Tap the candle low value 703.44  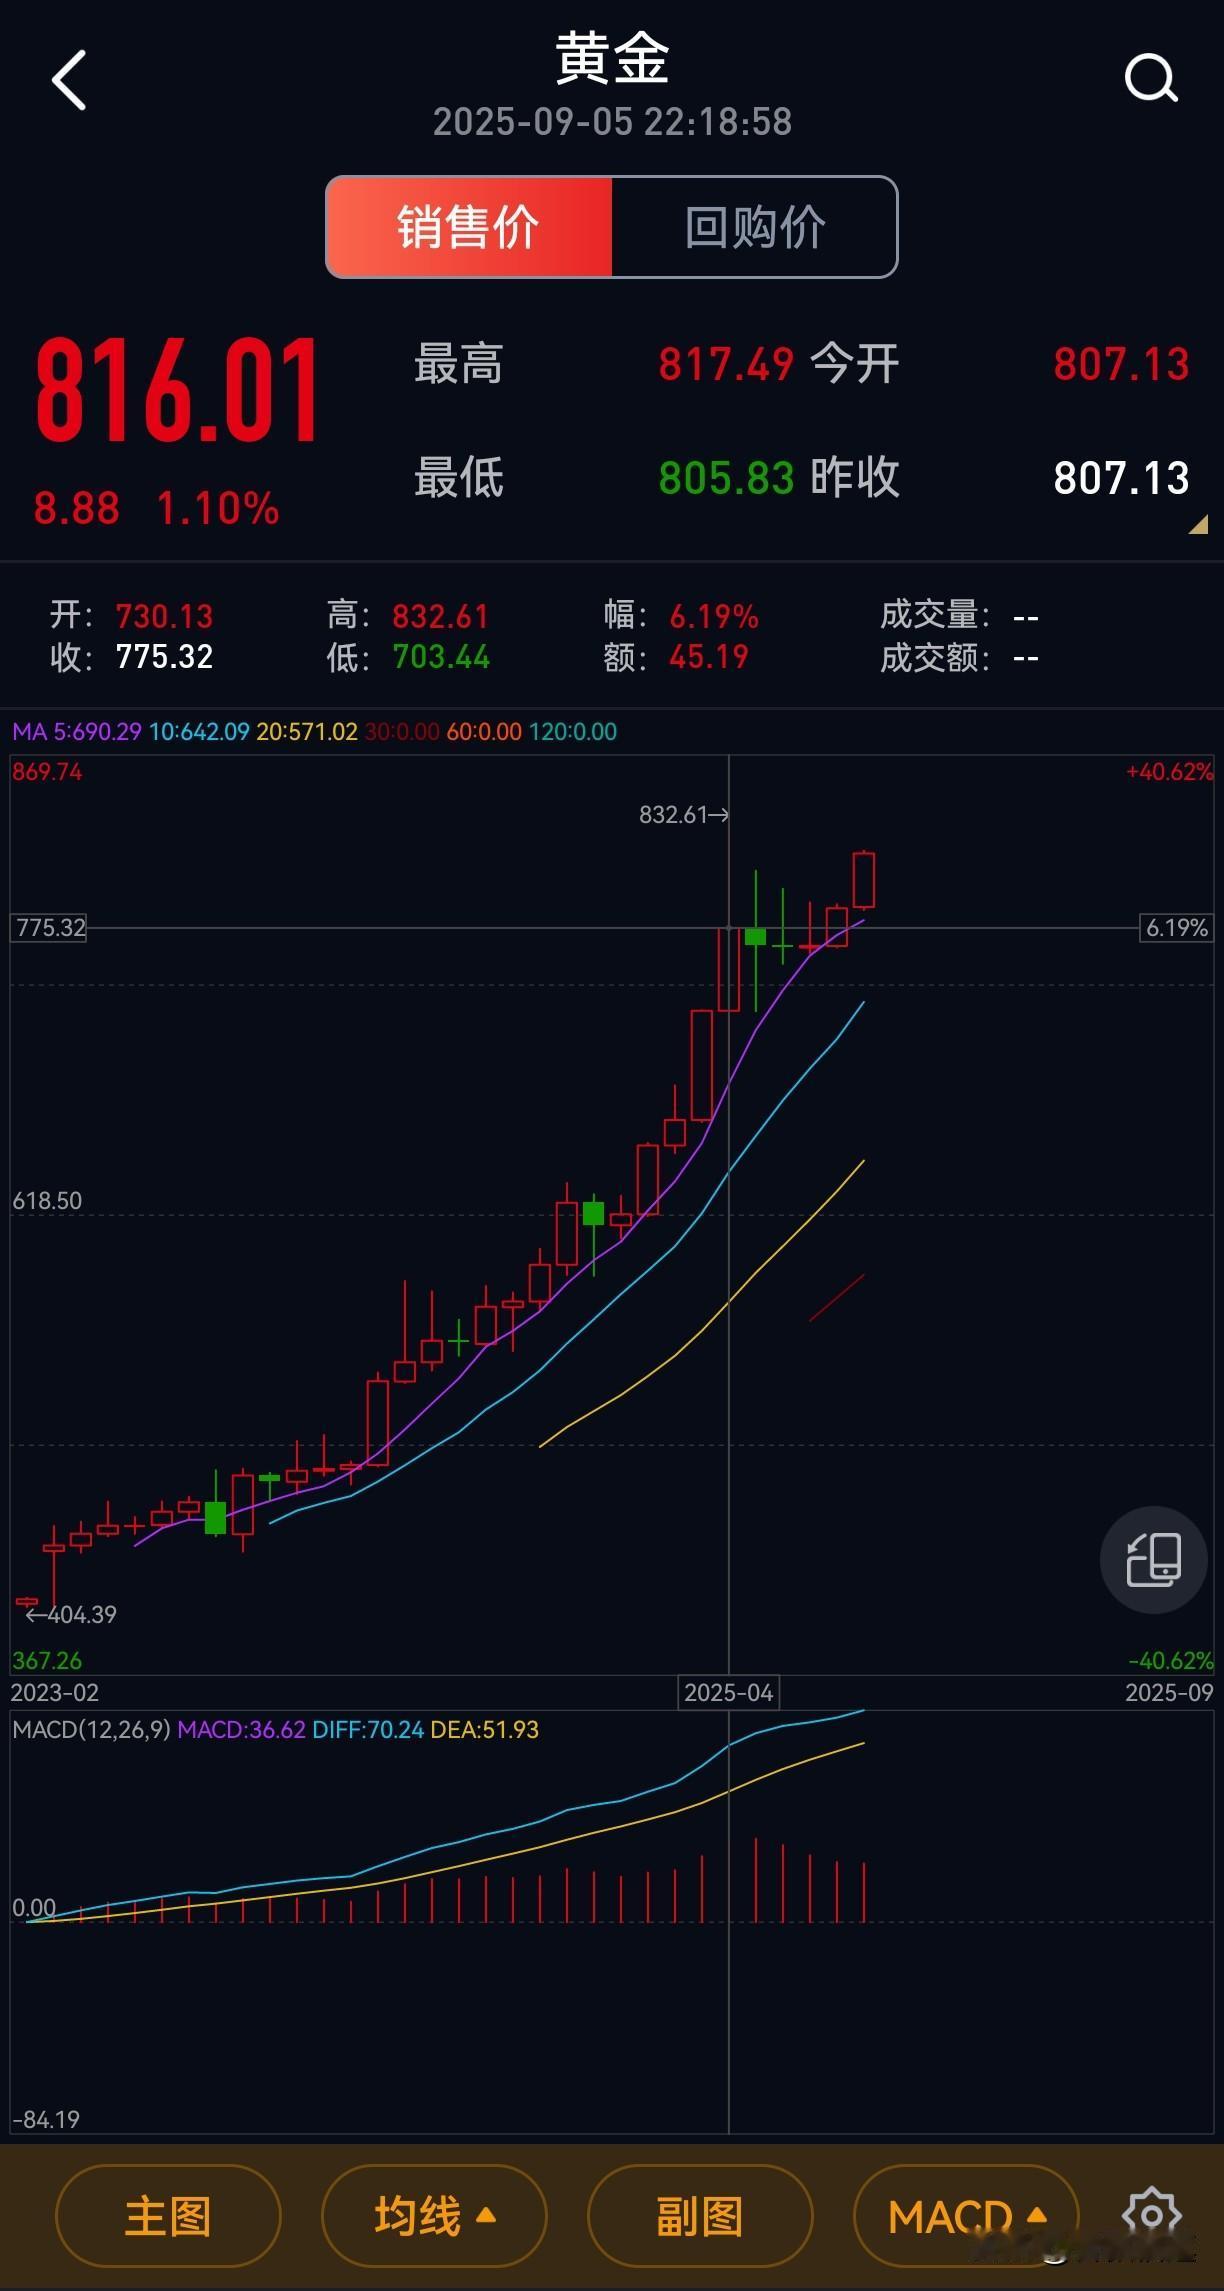(441, 657)
